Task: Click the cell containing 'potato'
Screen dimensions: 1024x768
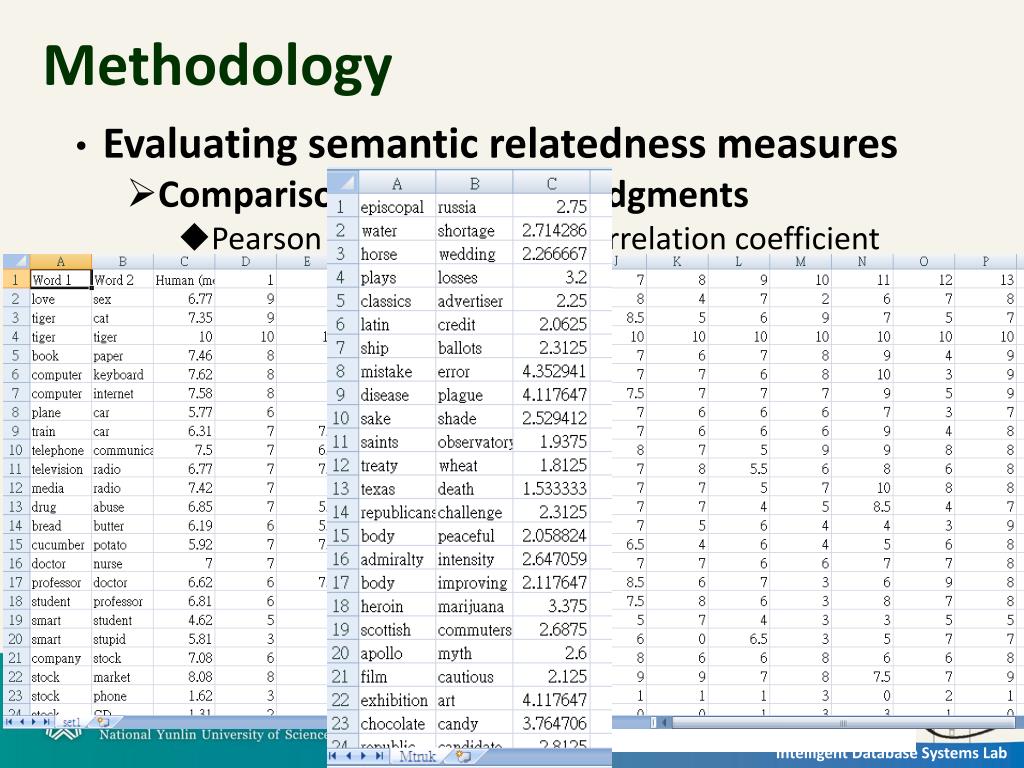Action: (x=123, y=545)
